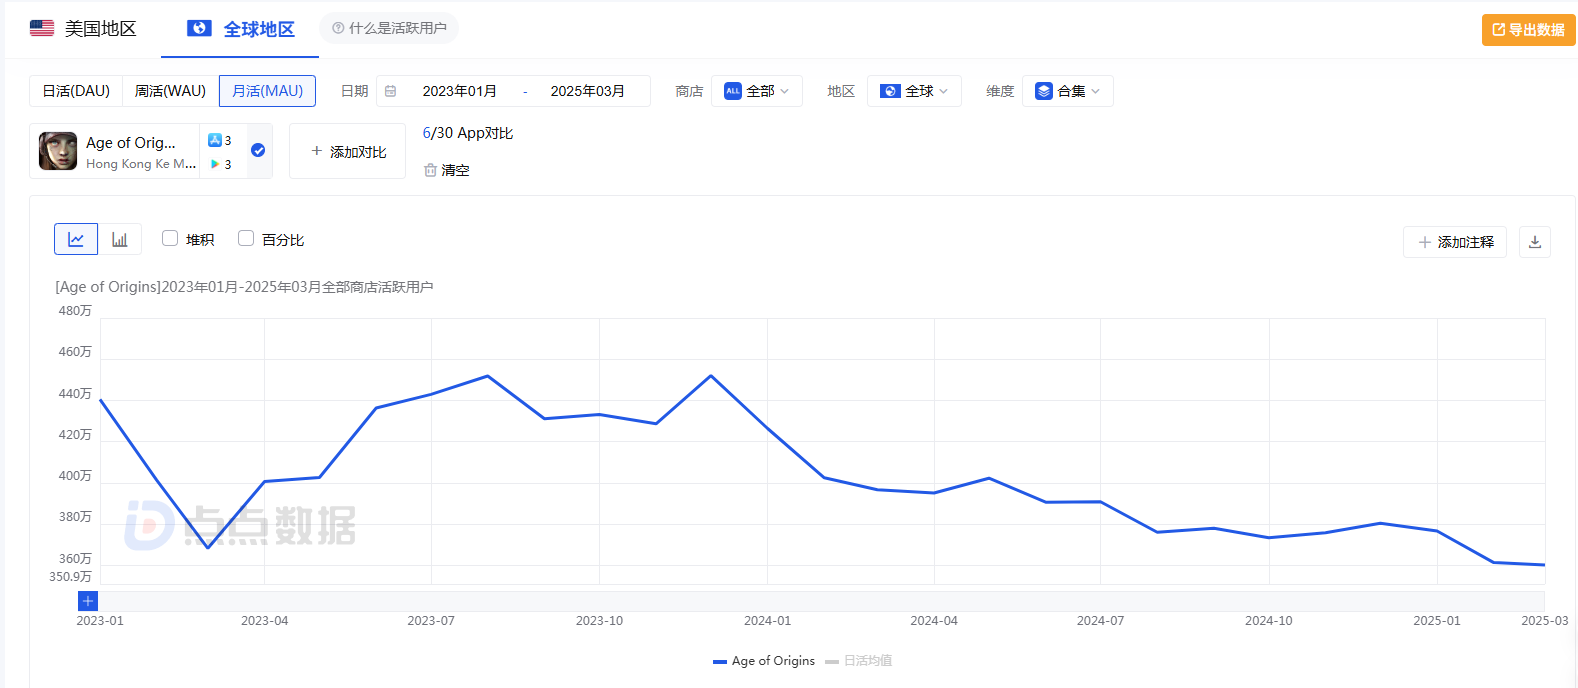Click the download chart icon
The width and height of the screenshot is (1578, 688).
click(x=1535, y=242)
